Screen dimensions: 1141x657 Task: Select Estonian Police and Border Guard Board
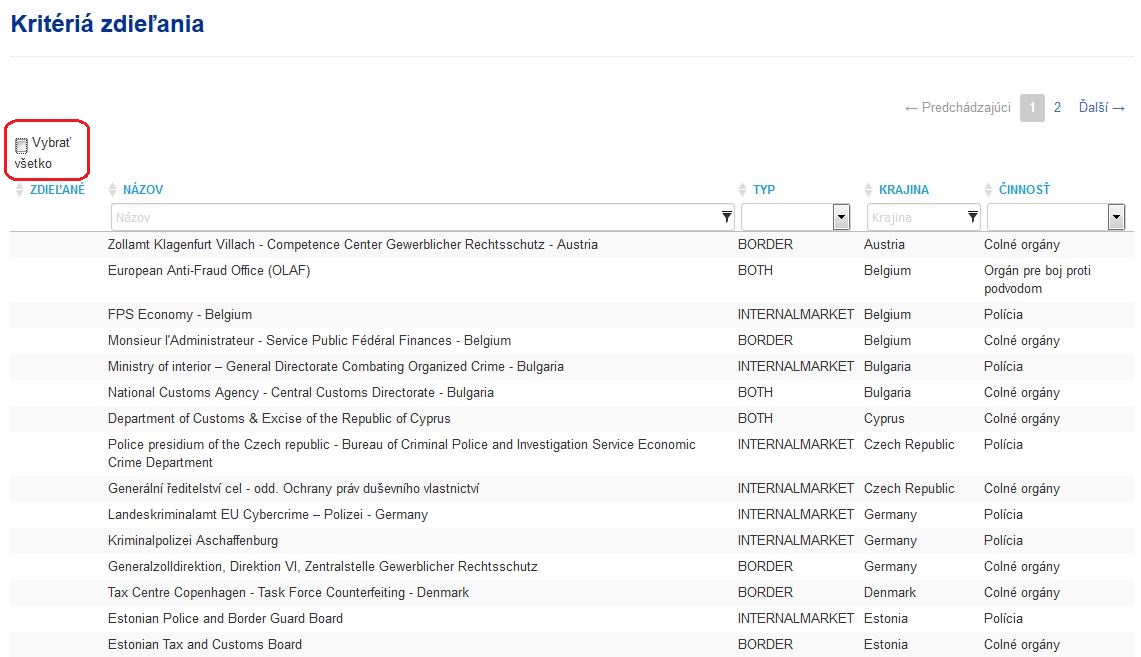571,619
